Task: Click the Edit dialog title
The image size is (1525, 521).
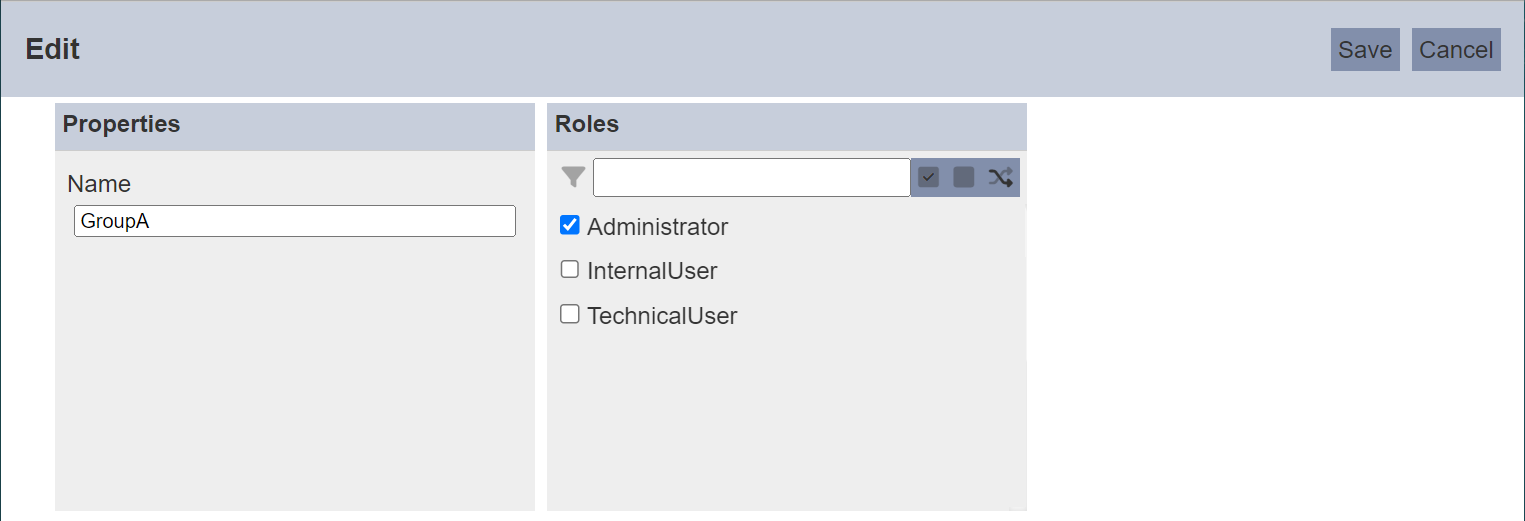Action: pyautogui.click(x=53, y=49)
